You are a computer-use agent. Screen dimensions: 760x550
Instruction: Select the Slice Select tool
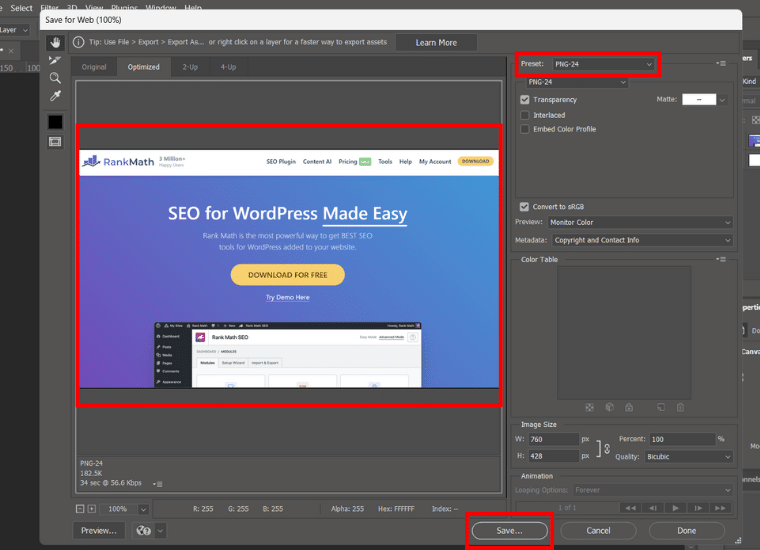pyautogui.click(x=55, y=60)
